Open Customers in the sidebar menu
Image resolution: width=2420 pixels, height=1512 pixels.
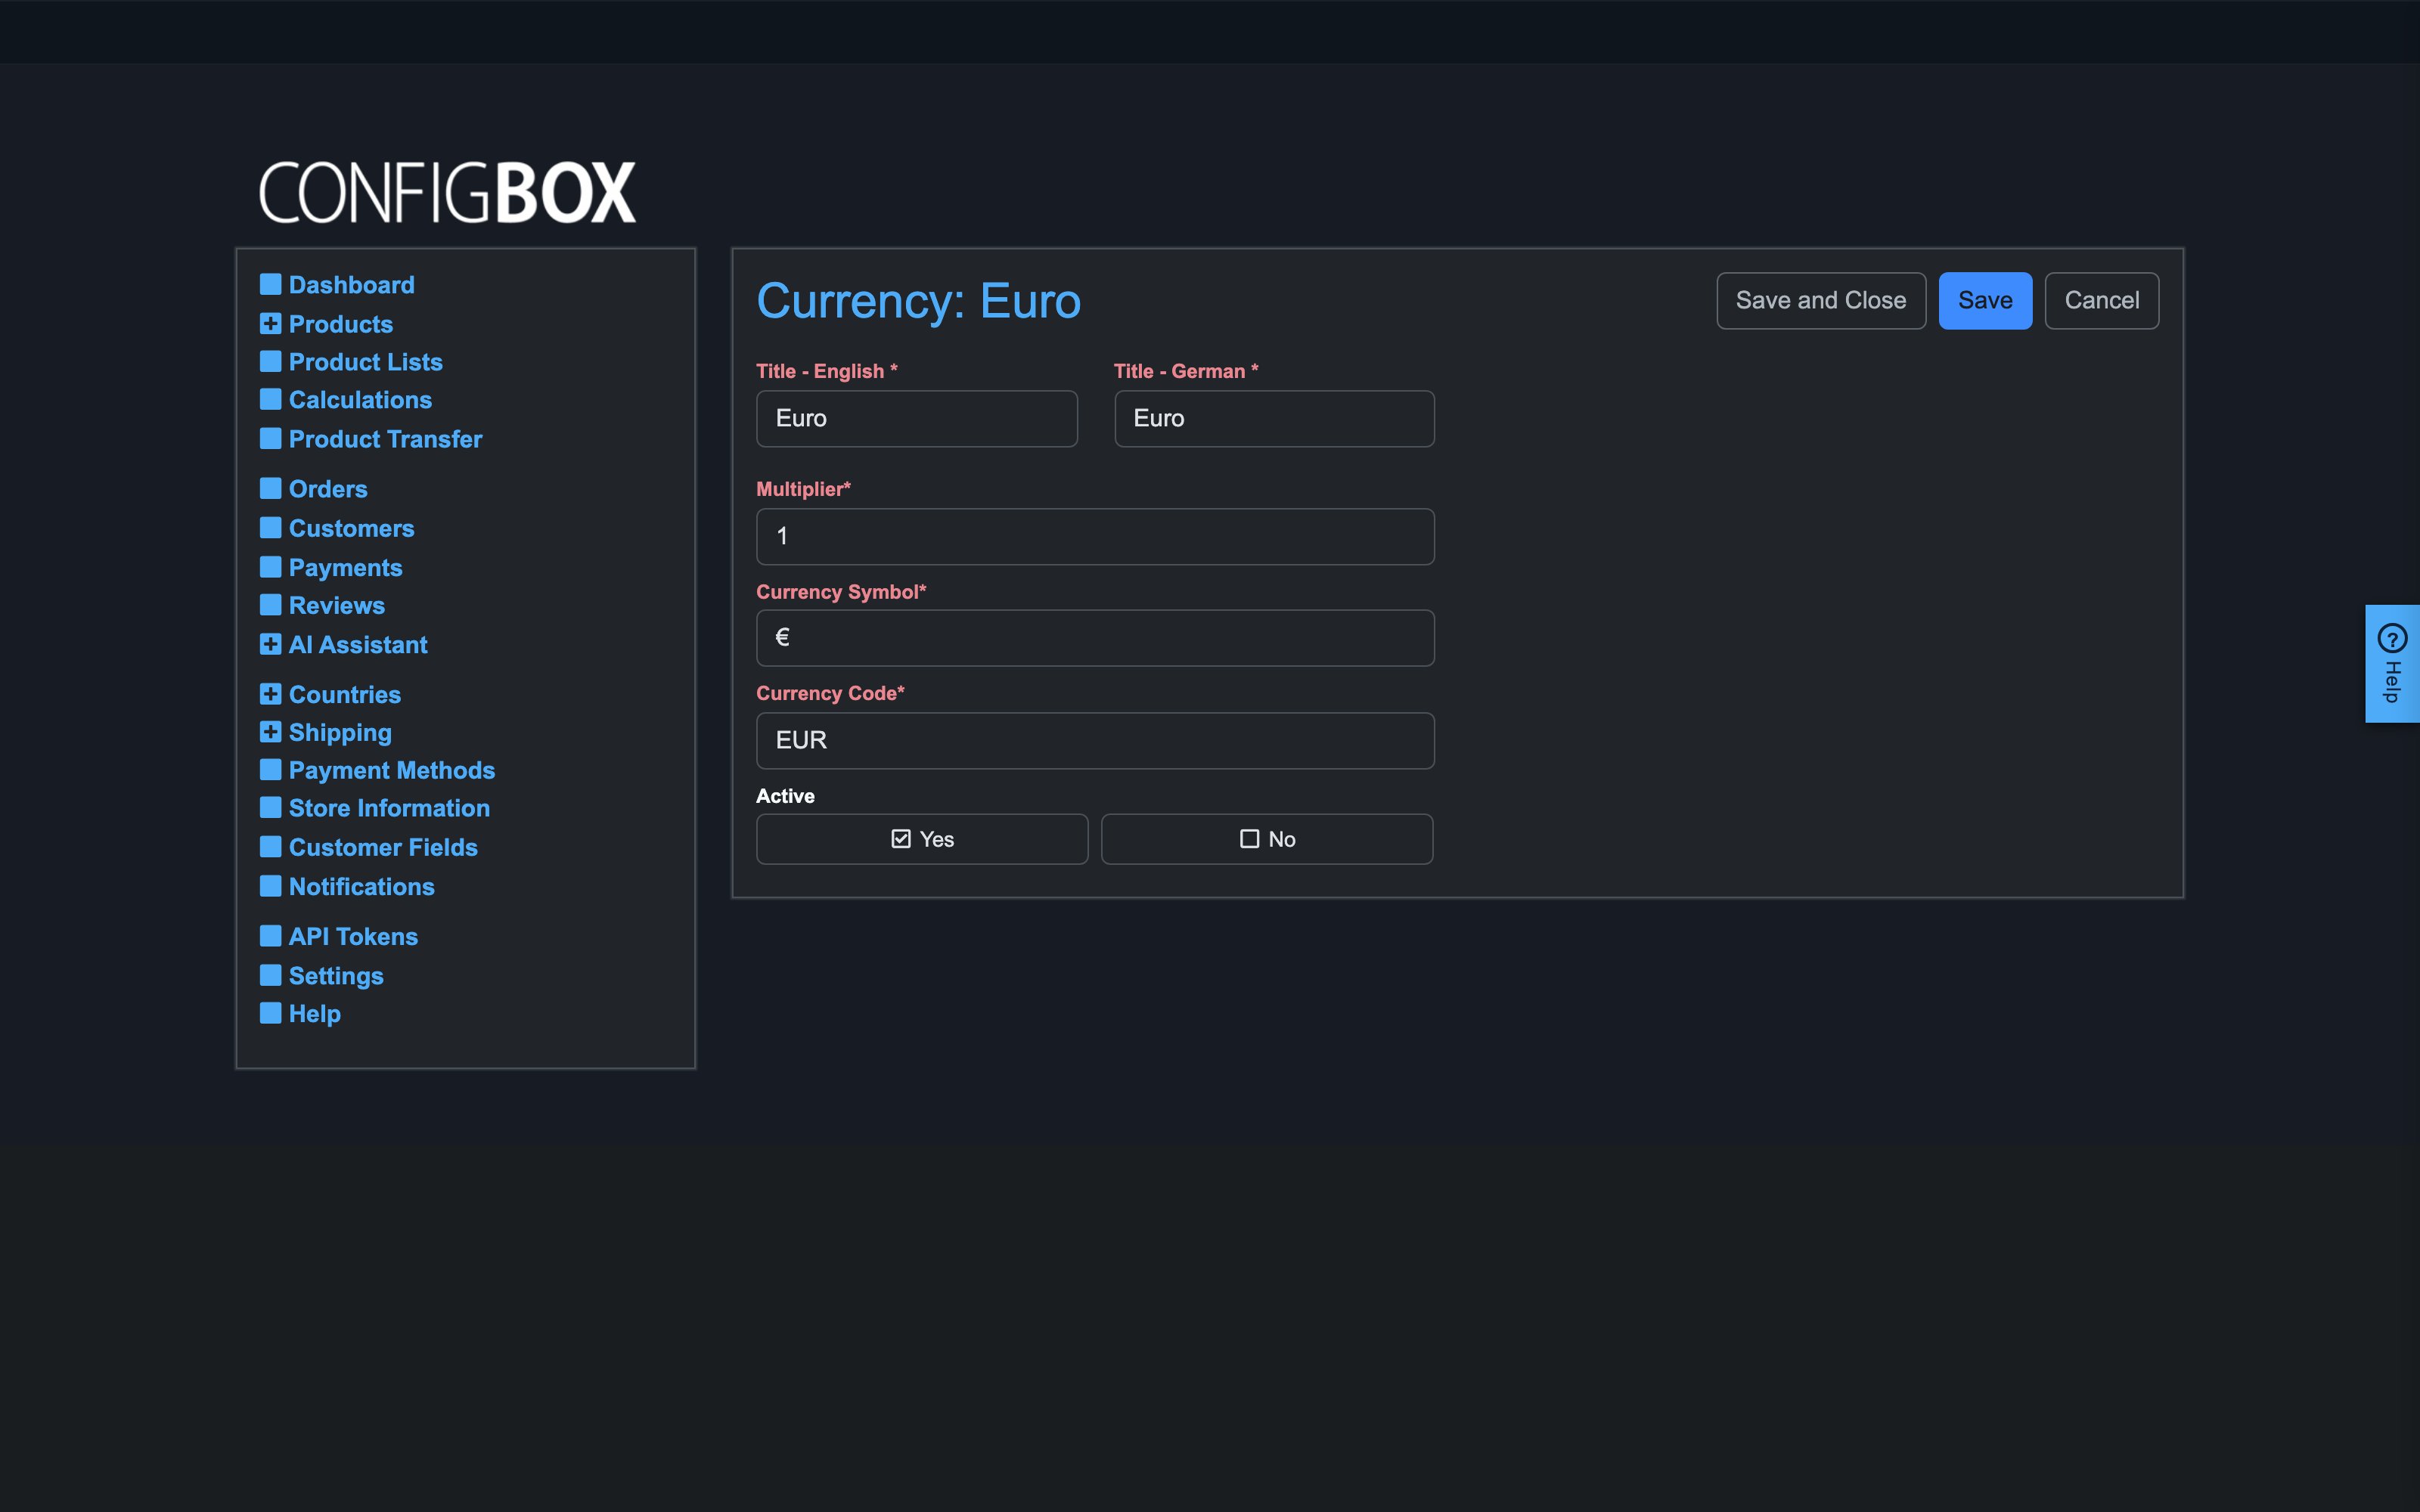351,528
